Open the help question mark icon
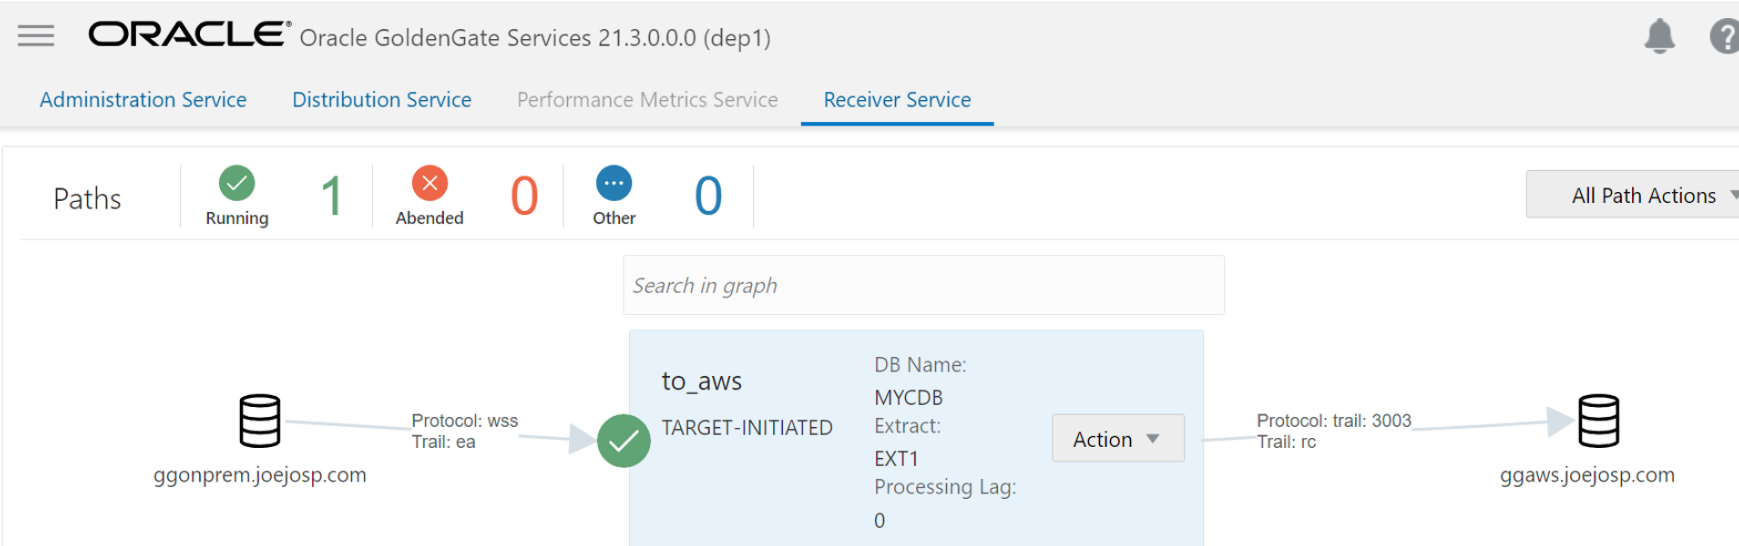 pyautogui.click(x=1724, y=37)
